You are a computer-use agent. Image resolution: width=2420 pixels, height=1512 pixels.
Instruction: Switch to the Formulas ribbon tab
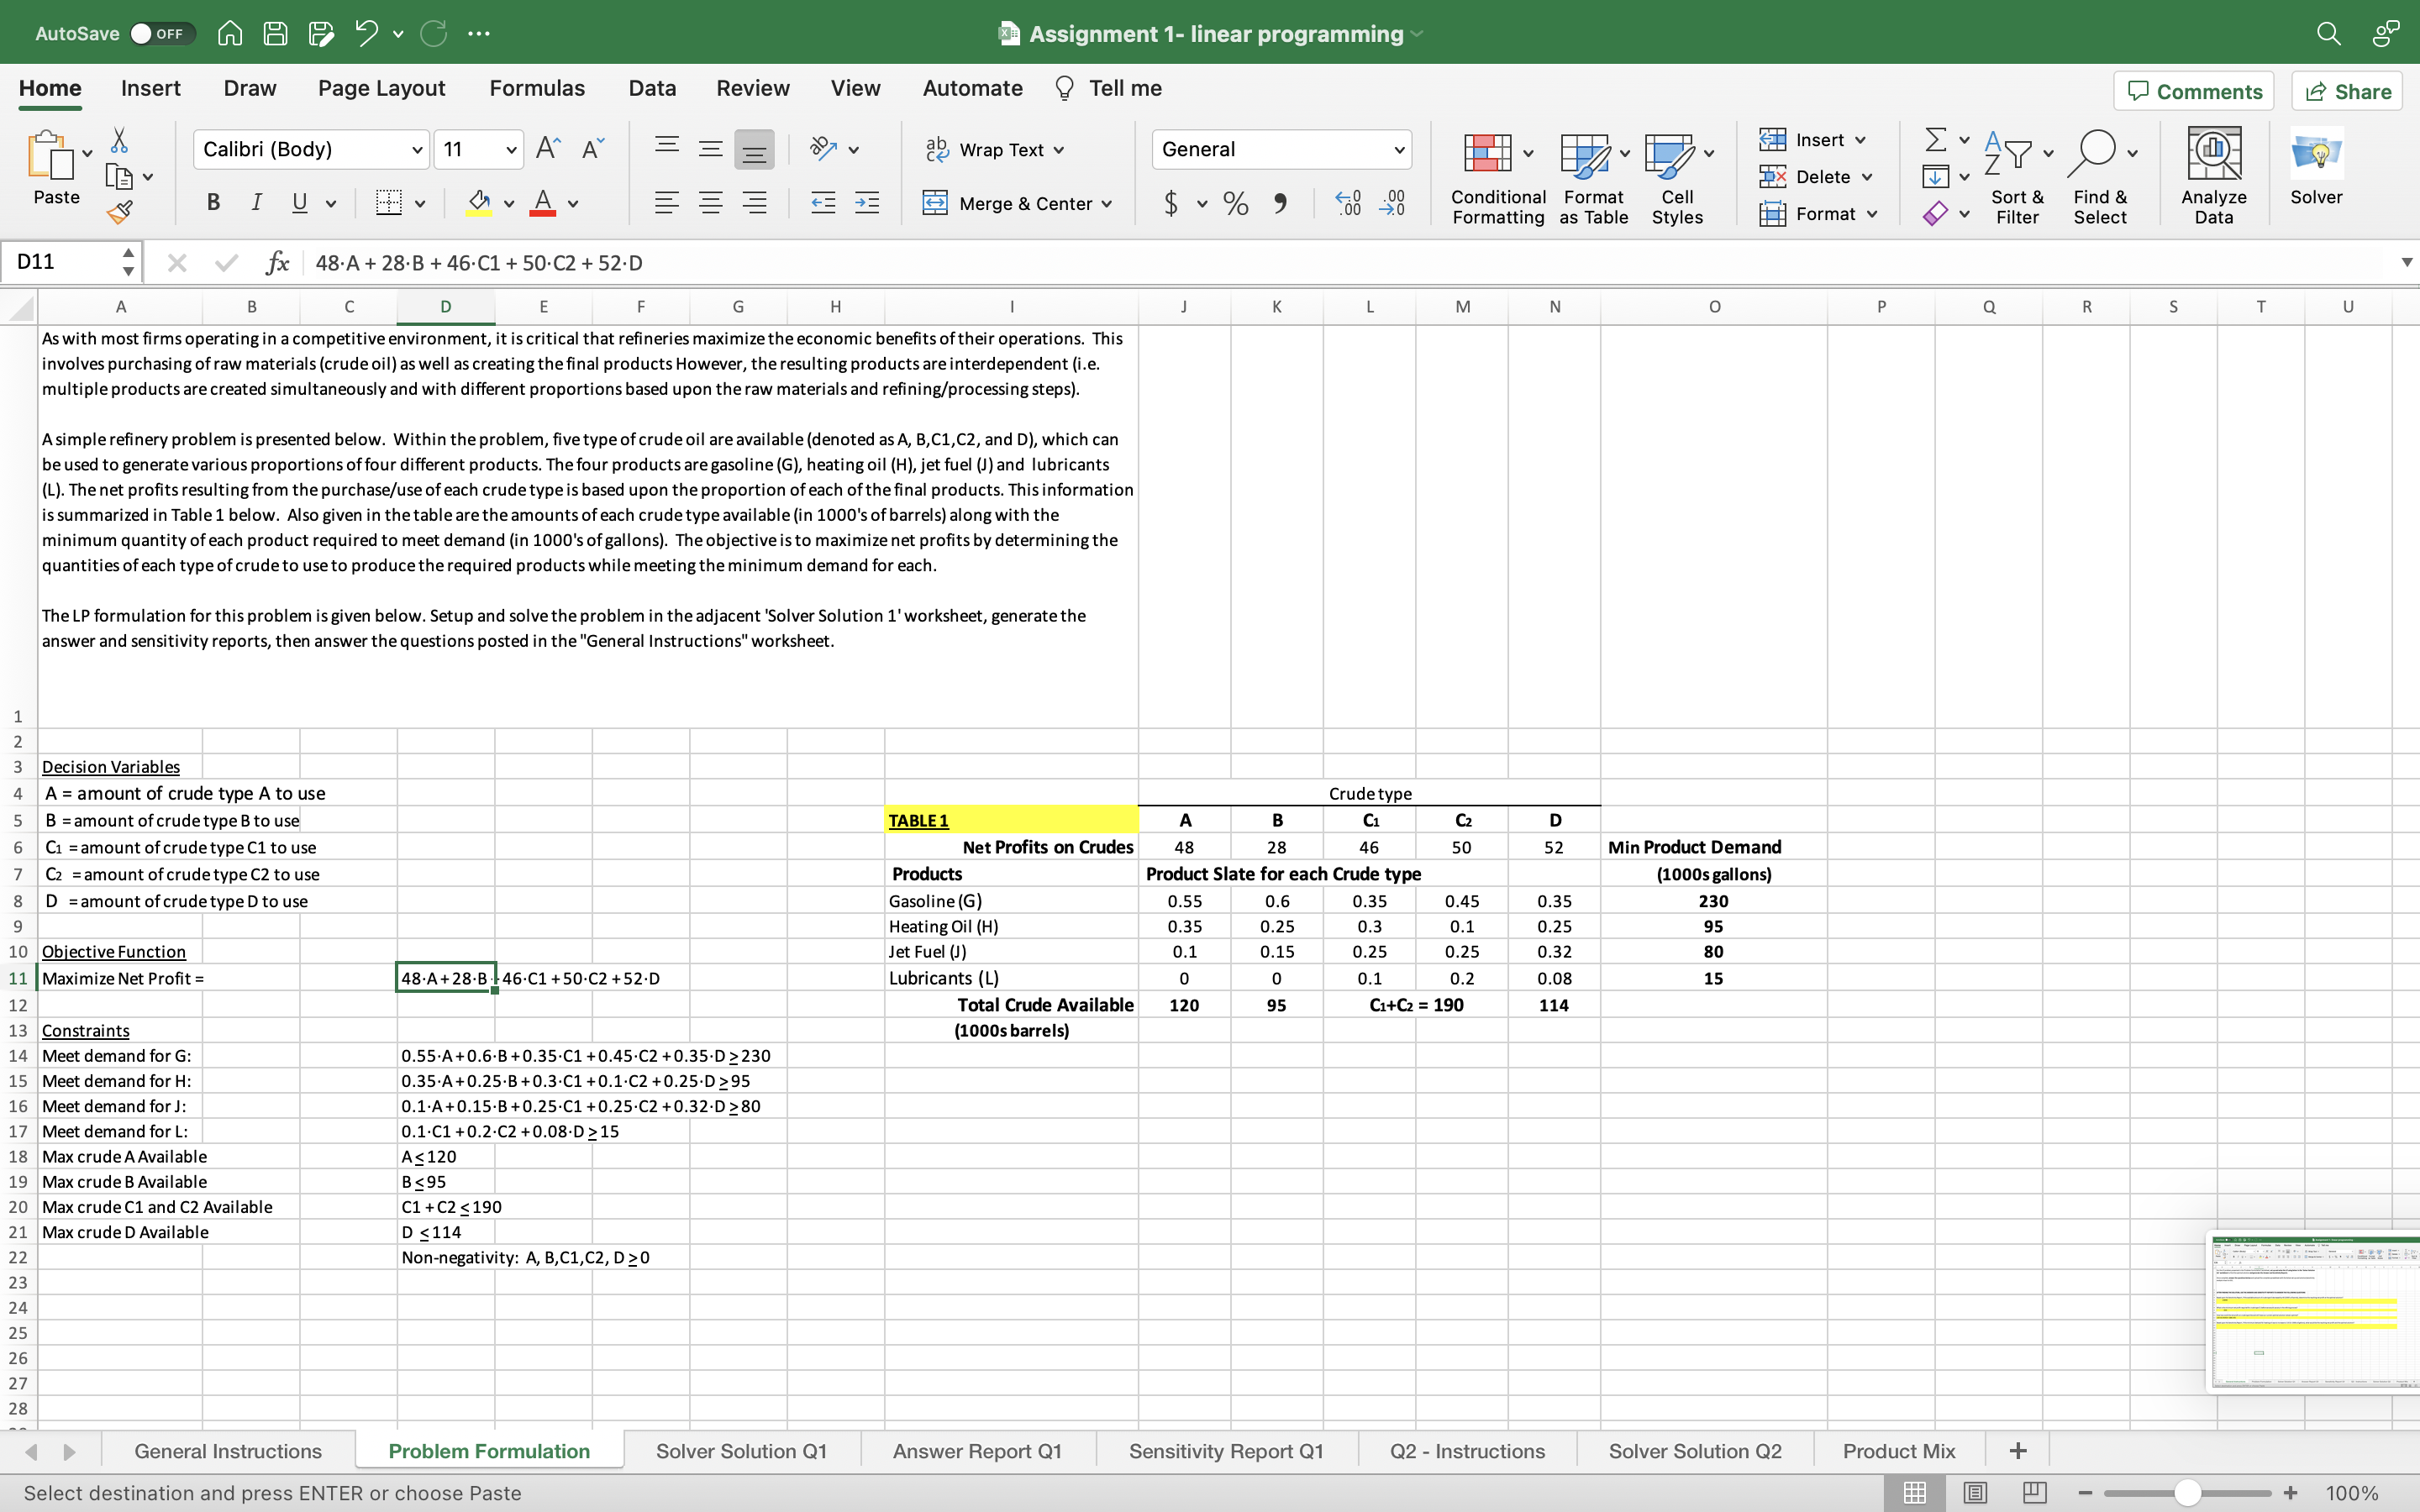click(536, 88)
